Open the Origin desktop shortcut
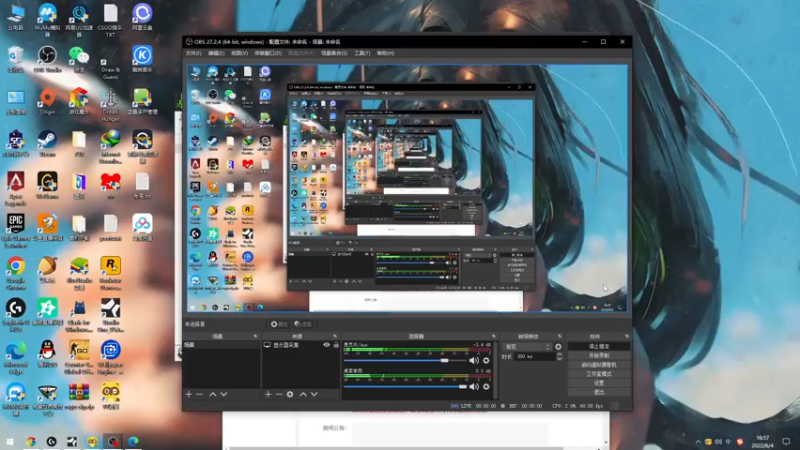Screen dimensions: 800x450 coord(47,102)
